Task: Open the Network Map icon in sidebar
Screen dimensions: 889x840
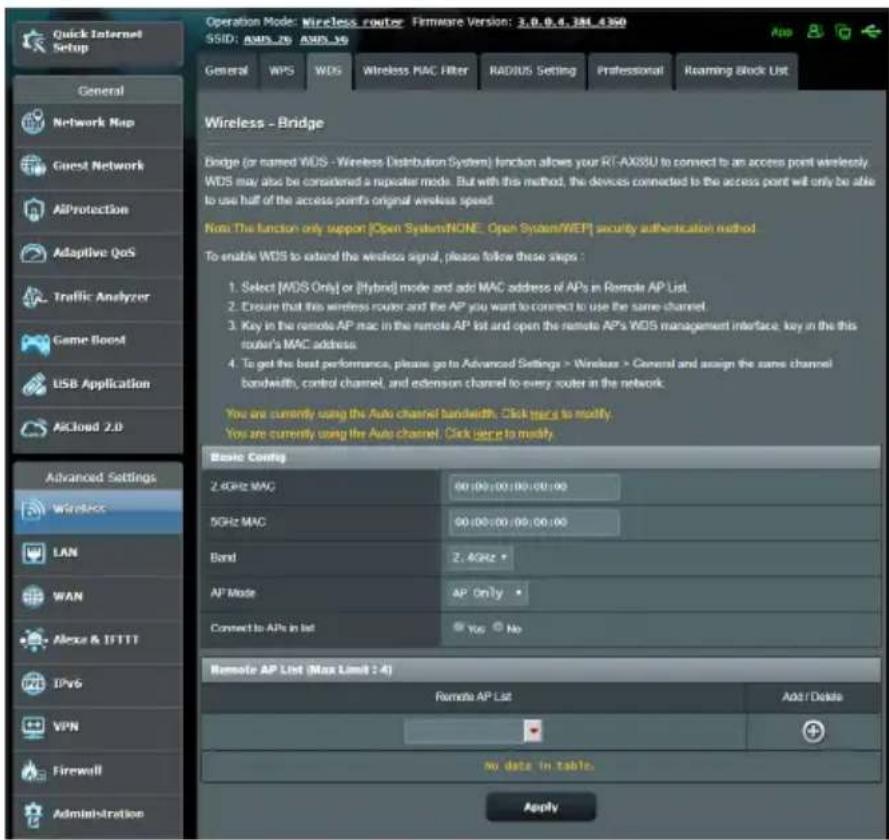Action: [33, 122]
